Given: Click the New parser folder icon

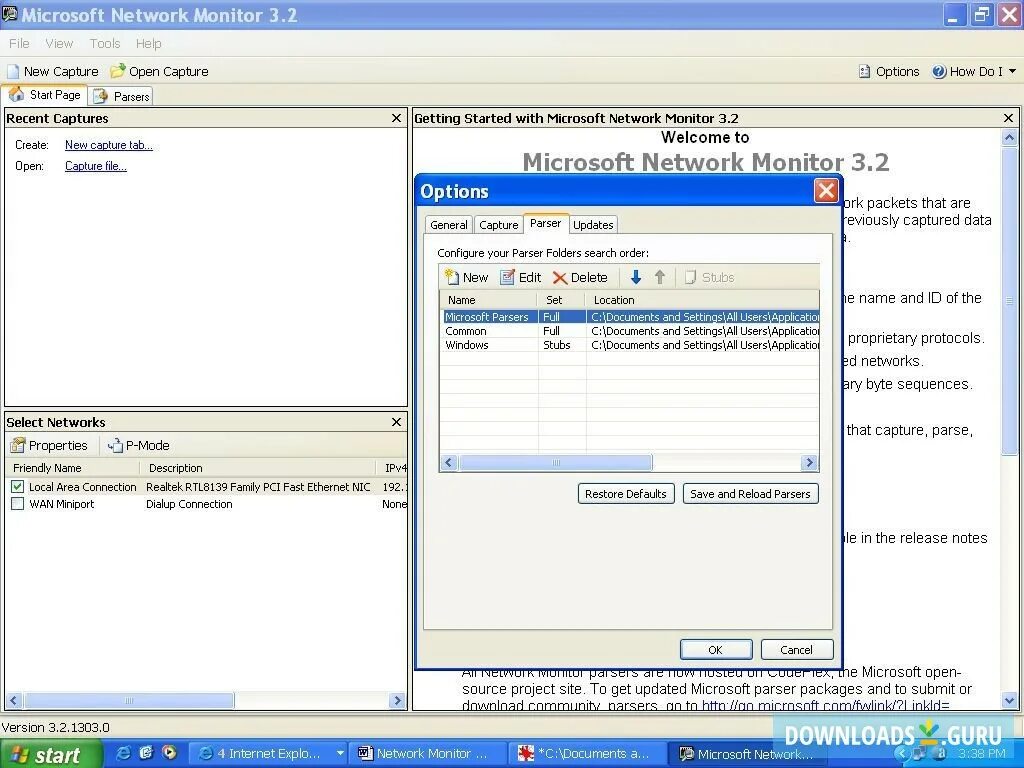Looking at the screenshot, I should click(x=452, y=278).
